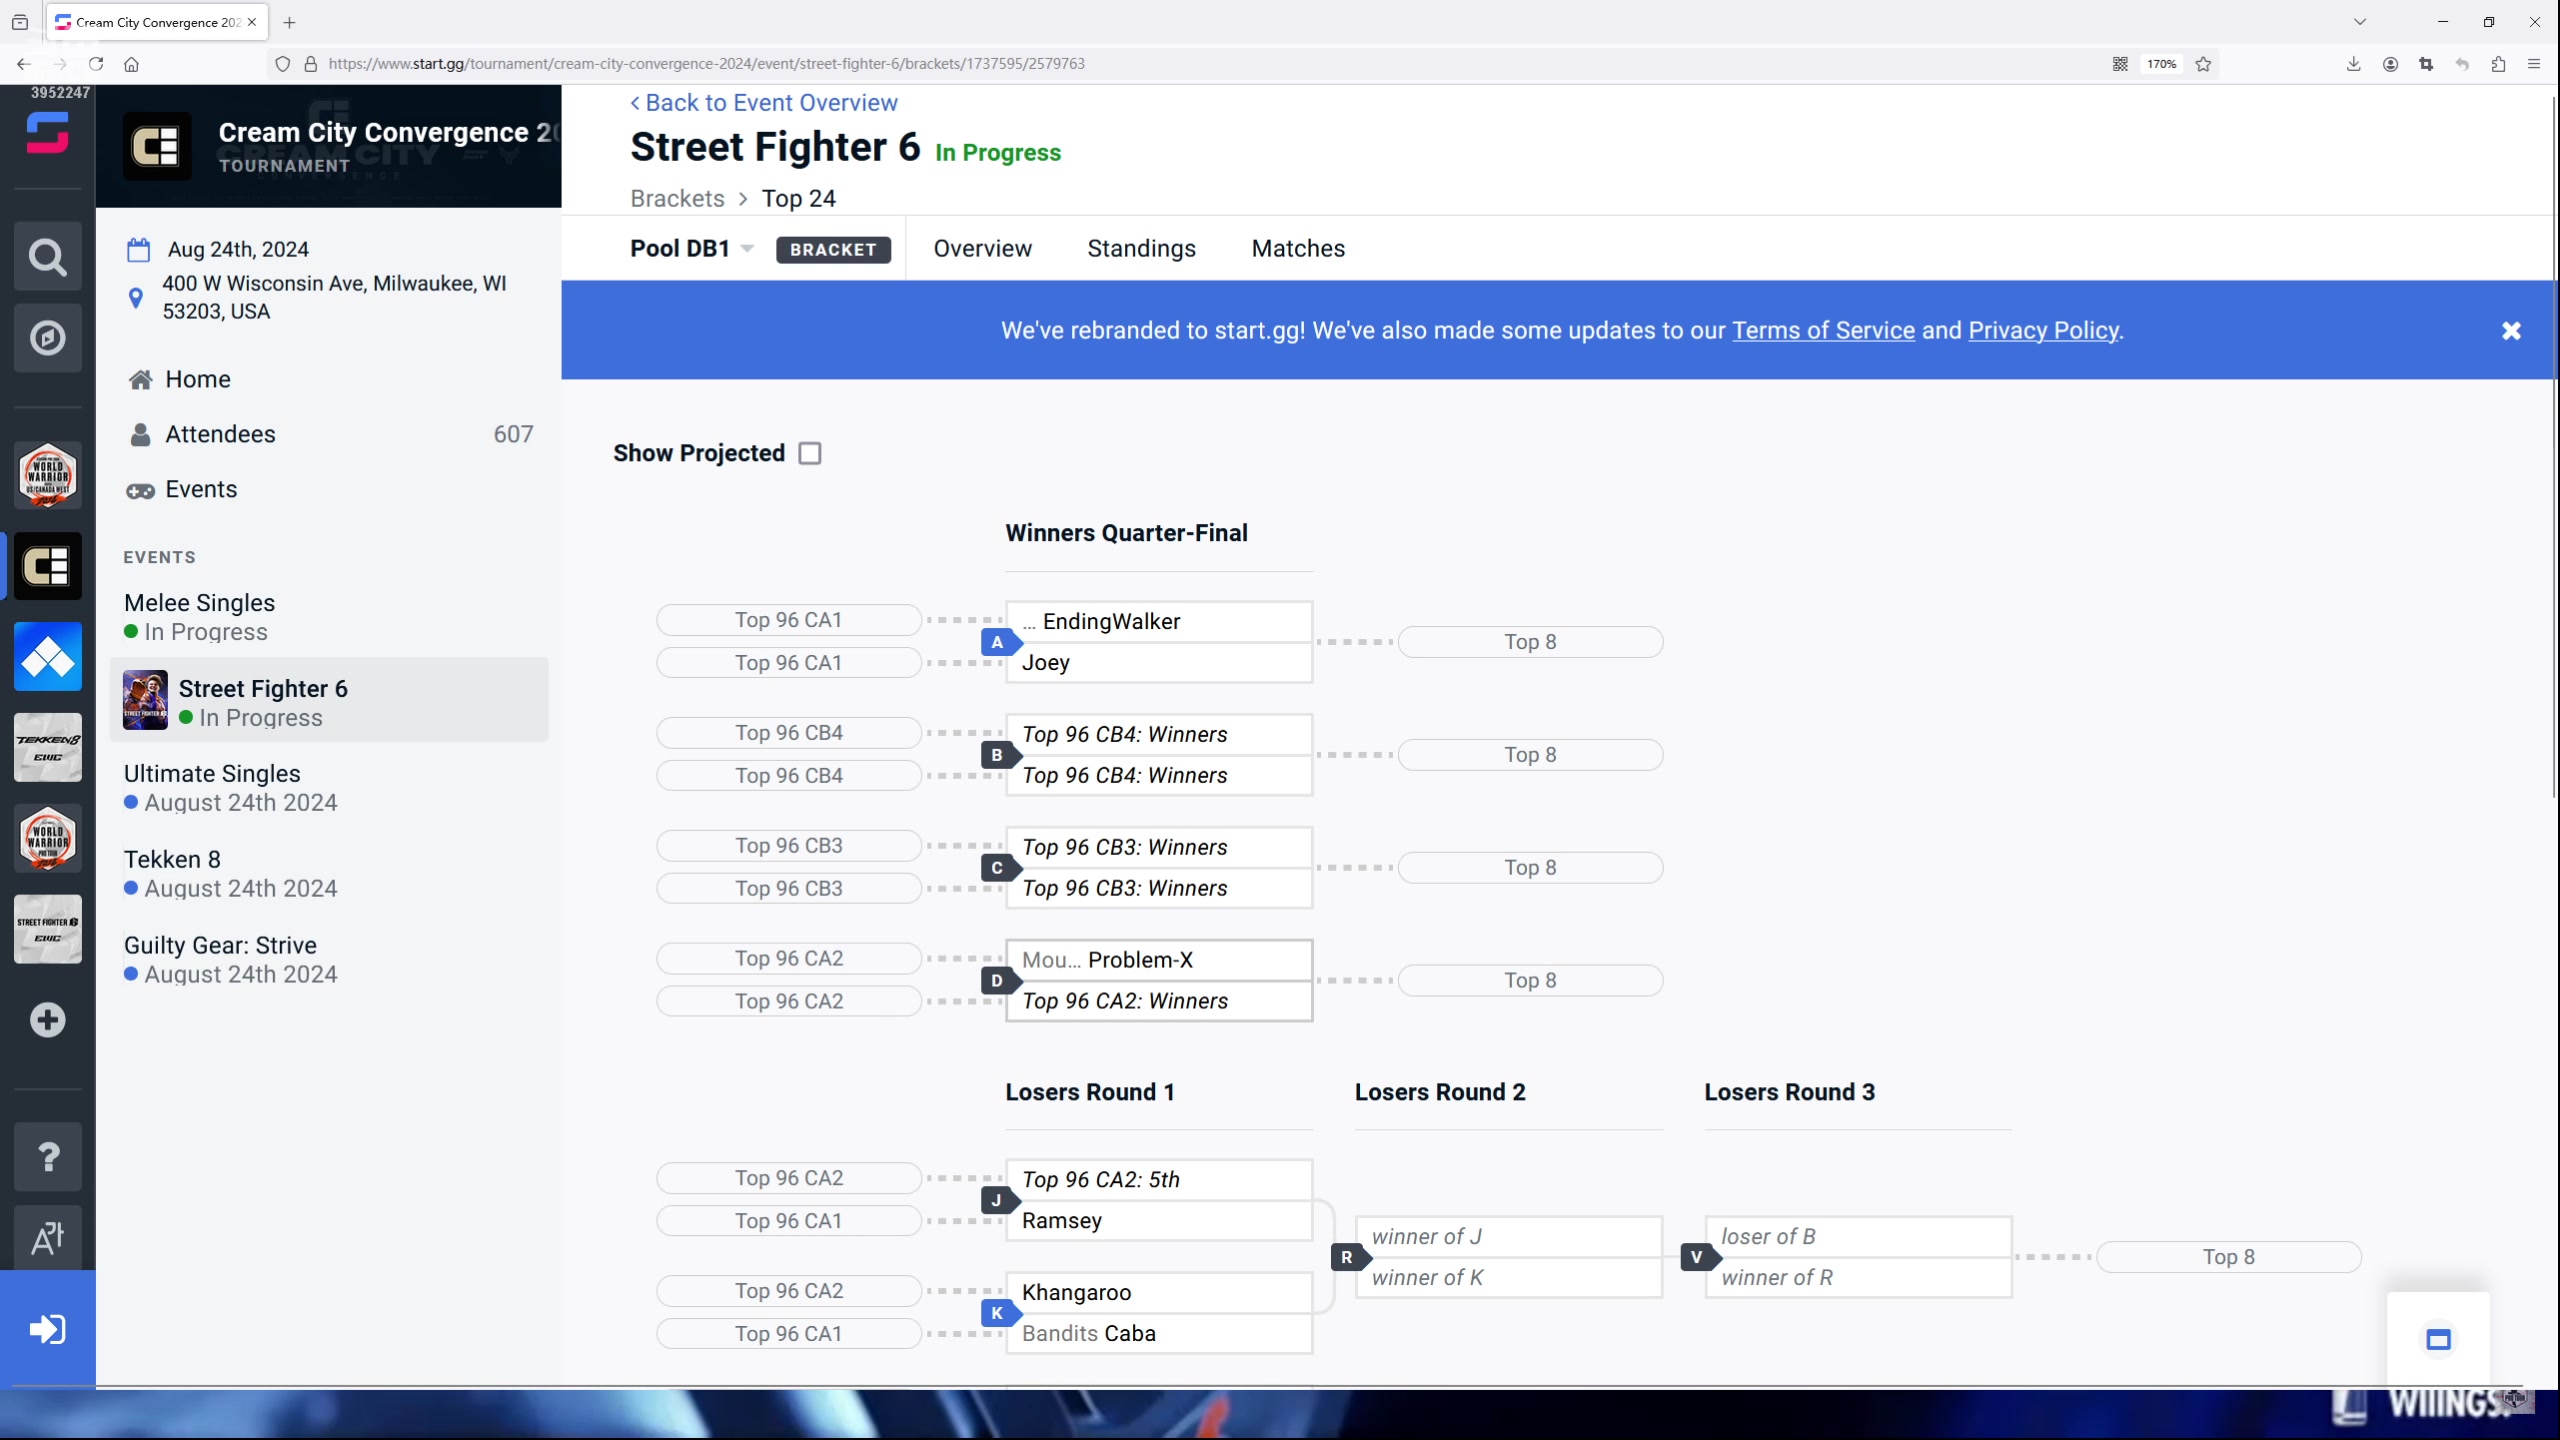Click the Khangaroo entrant row
Screen dimensions: 2560x1440
pyautogui.click(x=1159, y=1292)
